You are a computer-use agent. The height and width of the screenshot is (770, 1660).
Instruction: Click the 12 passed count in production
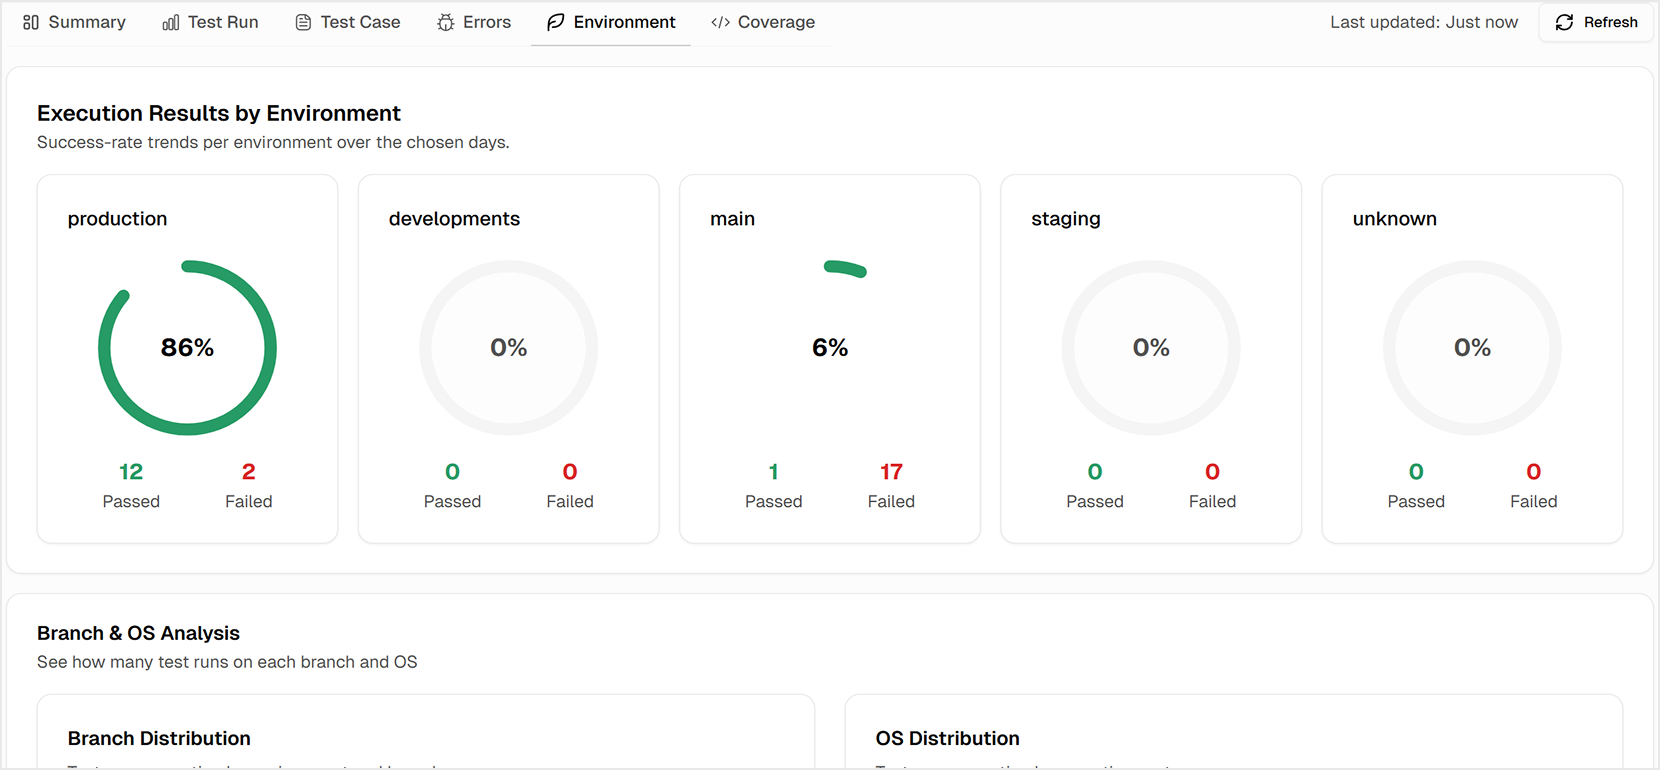(131, 471)
